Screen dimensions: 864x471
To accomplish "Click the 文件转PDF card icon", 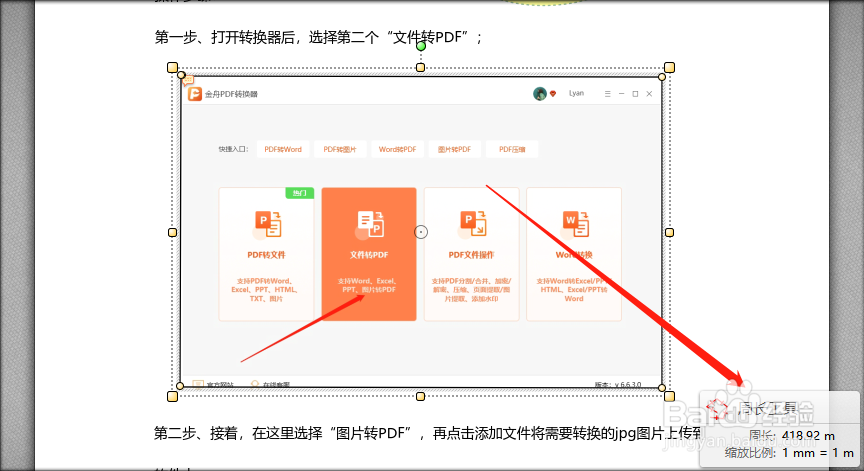I will click(x=370, y=224).
